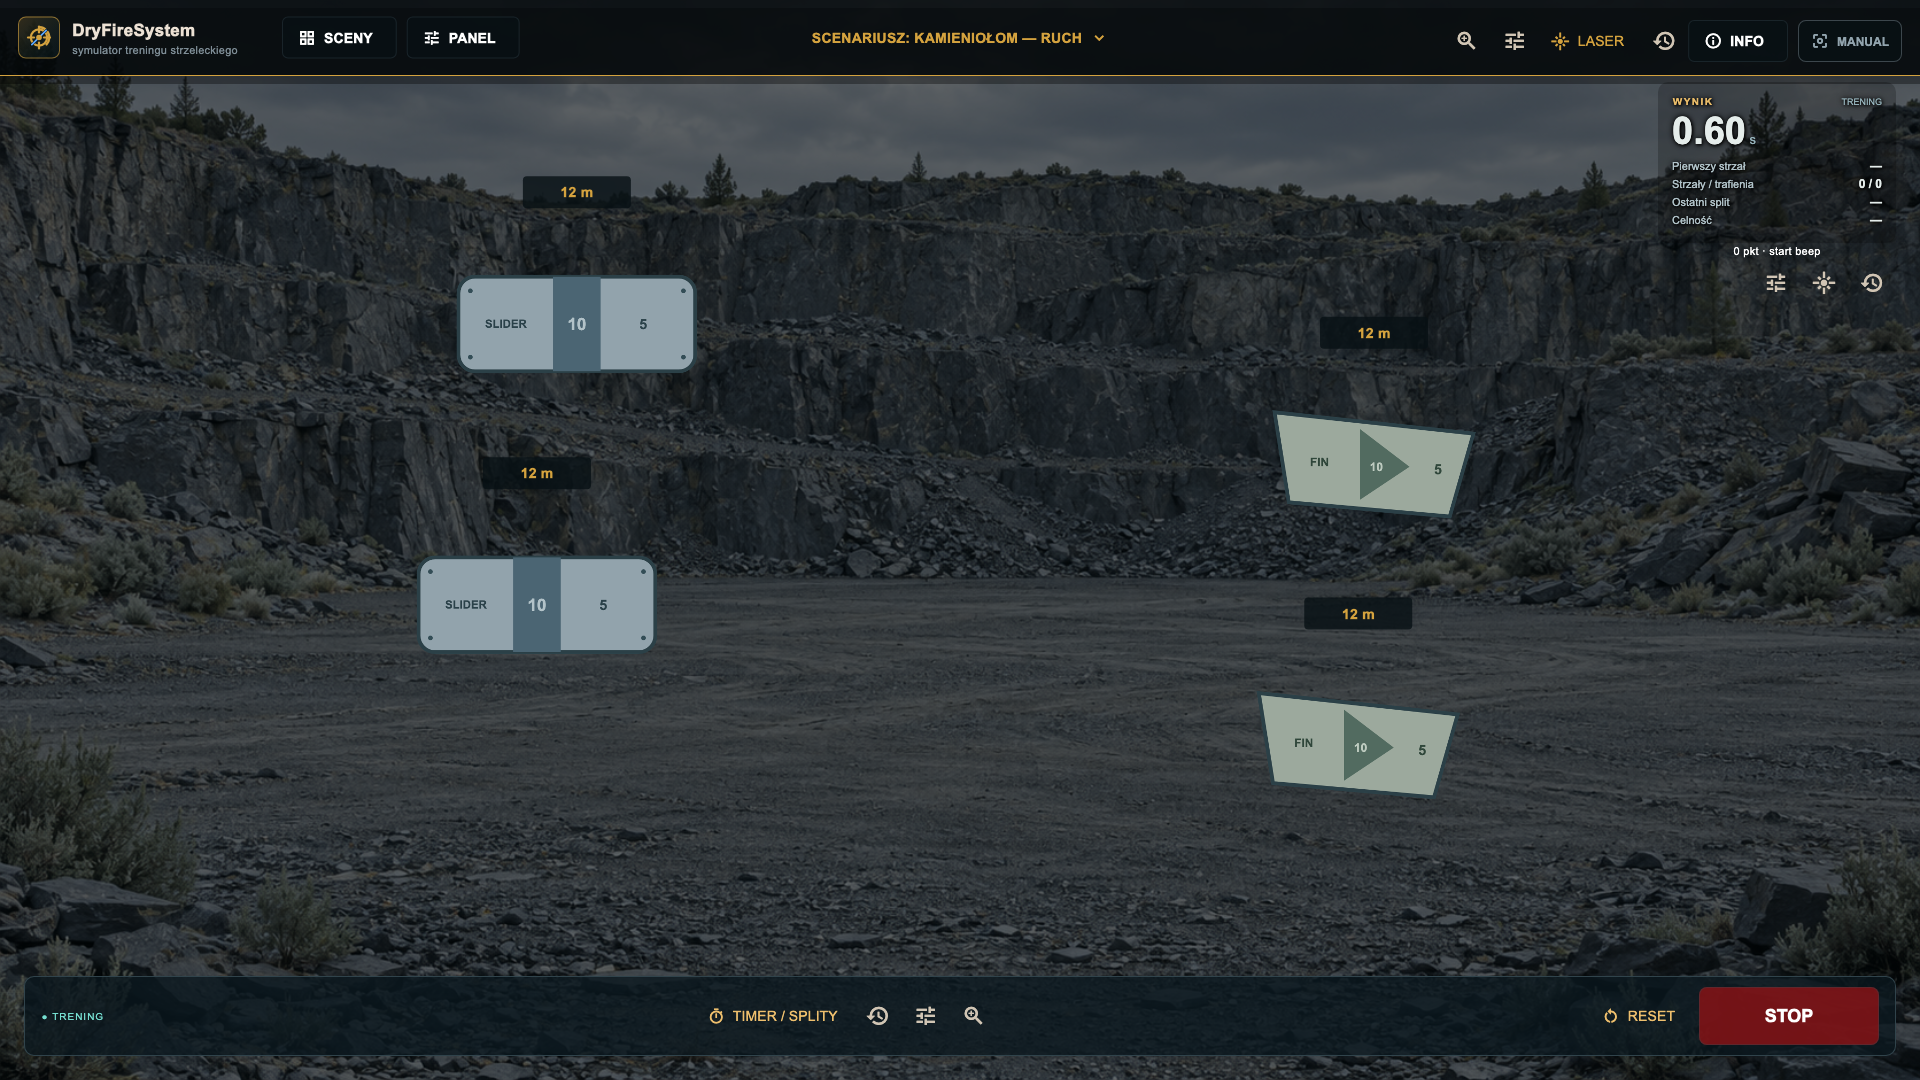Click the 0 pkt · start beep text
Image resolution: width=1920 pixels, height=1080 pixels.
pyautogui.click(x=1776, y=252)
